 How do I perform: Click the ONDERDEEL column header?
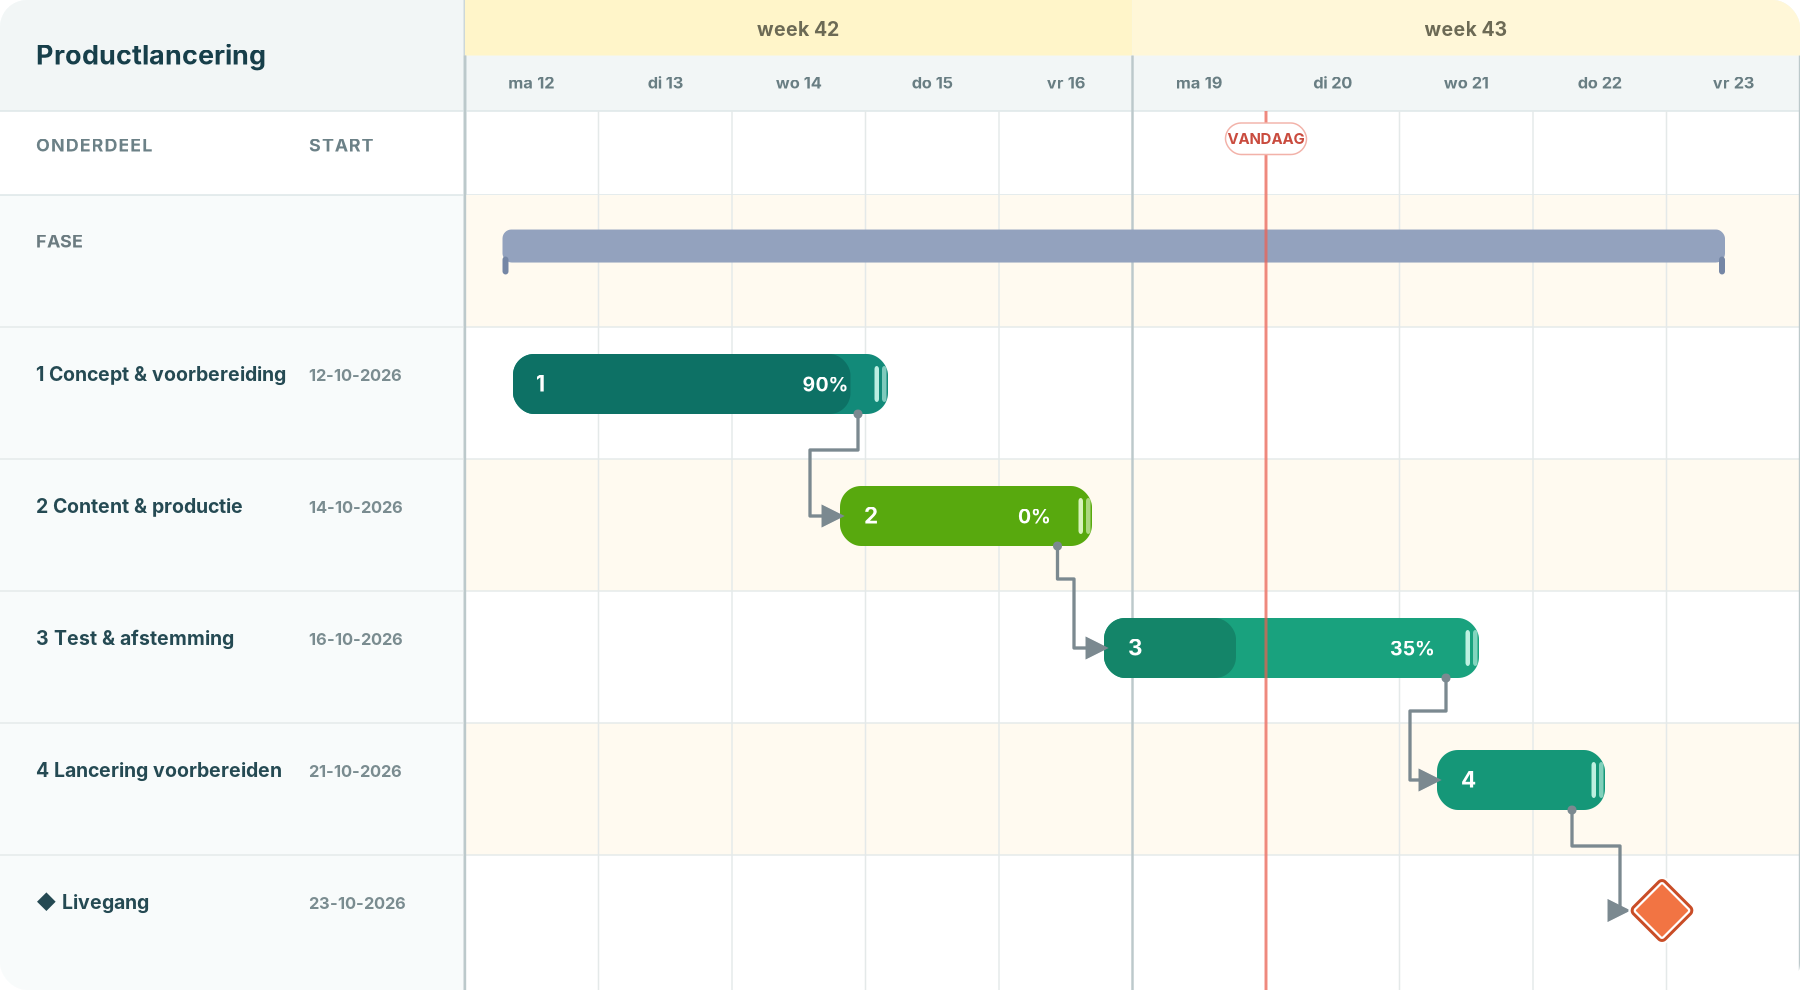pos(94,146)
